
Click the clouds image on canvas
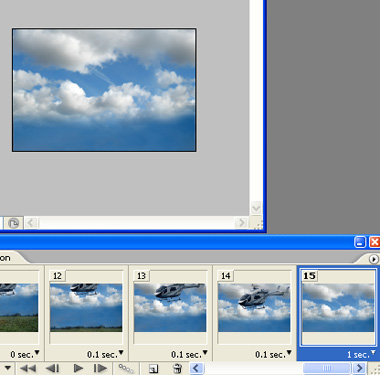coord(104,90)
